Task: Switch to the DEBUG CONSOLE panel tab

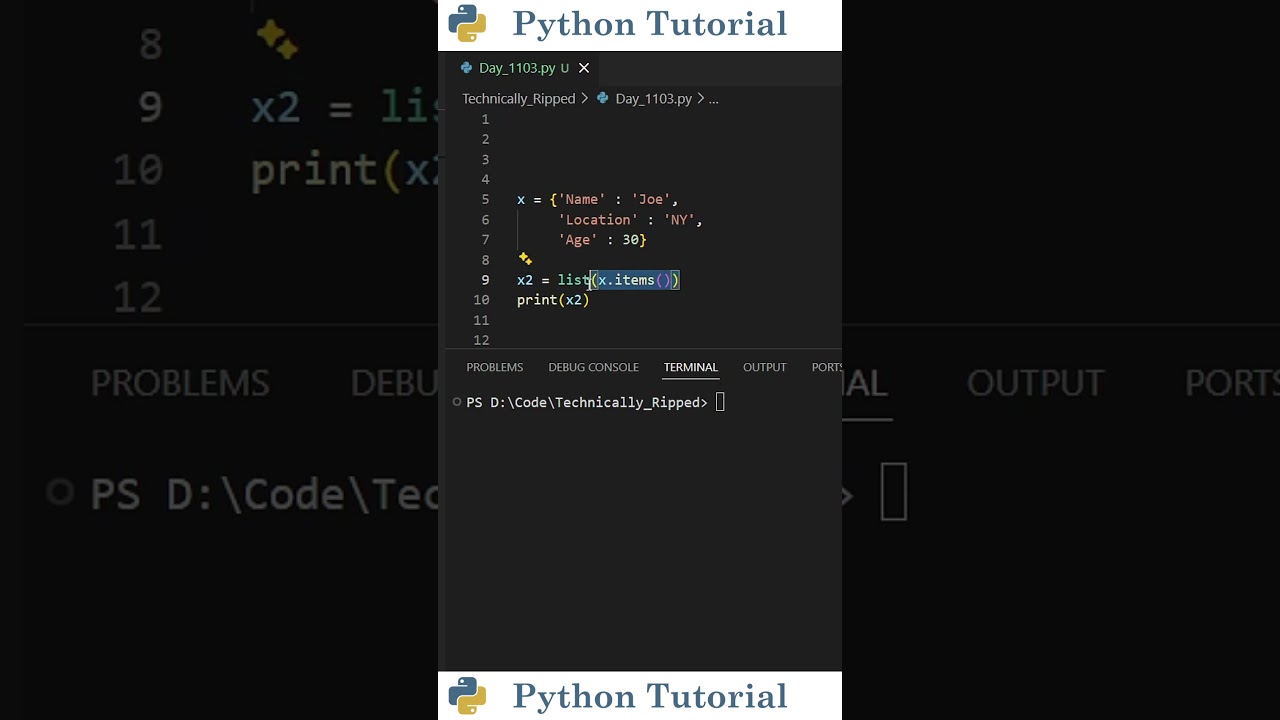Action: pos(593,367)
